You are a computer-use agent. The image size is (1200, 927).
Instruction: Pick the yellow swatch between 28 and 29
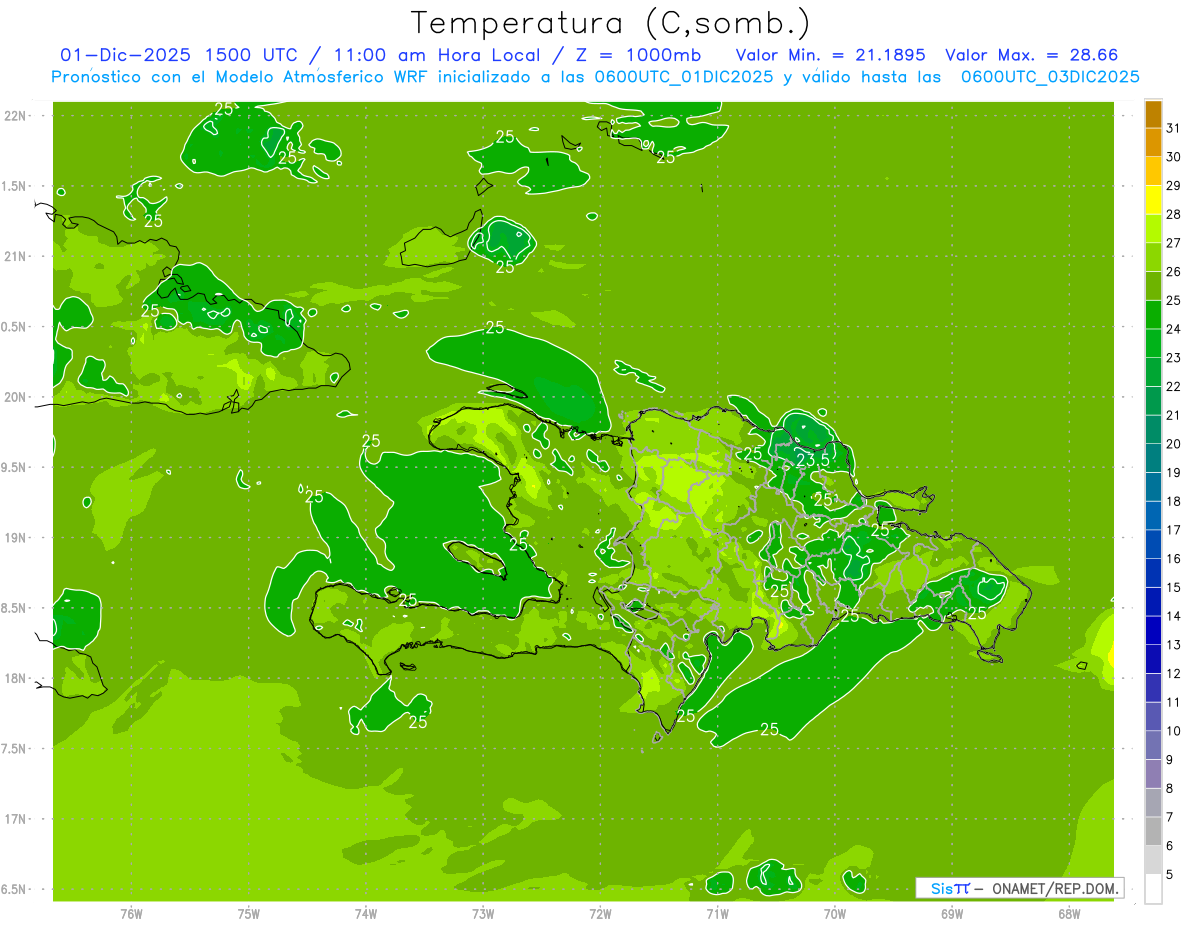coord(1153,200)
